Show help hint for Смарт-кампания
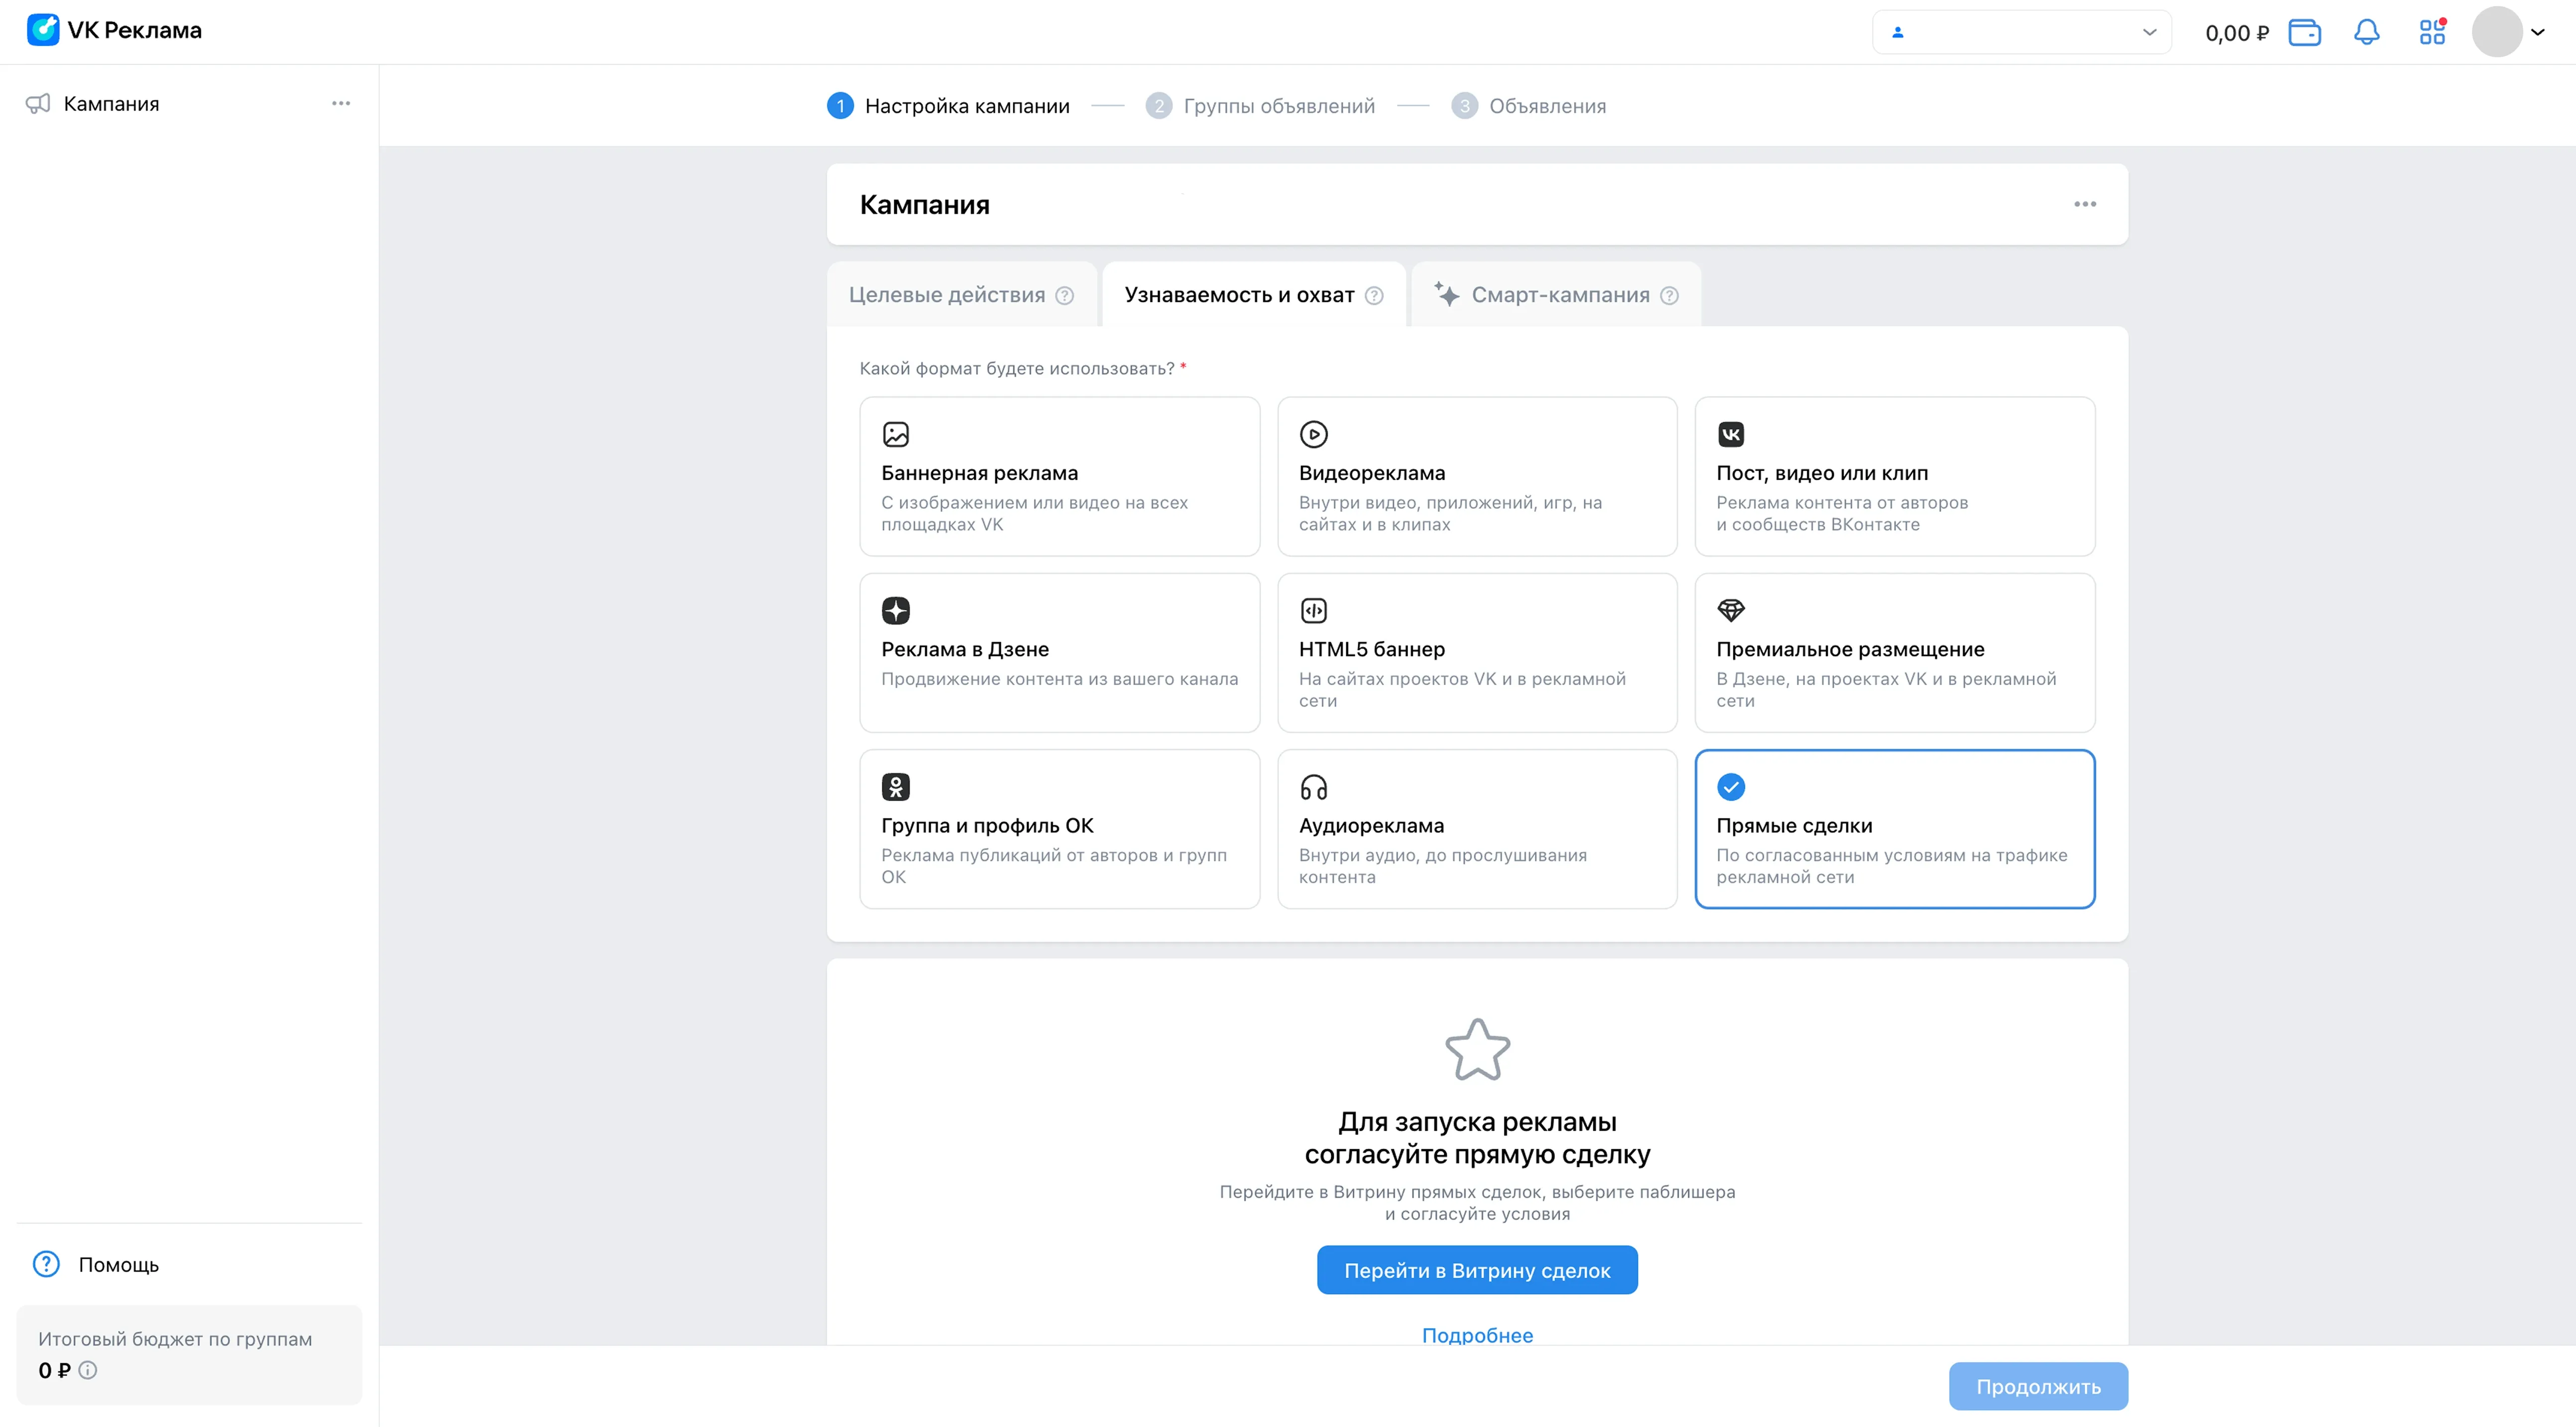Viewport: 2576px width, 1427px height. point(1669,295)
